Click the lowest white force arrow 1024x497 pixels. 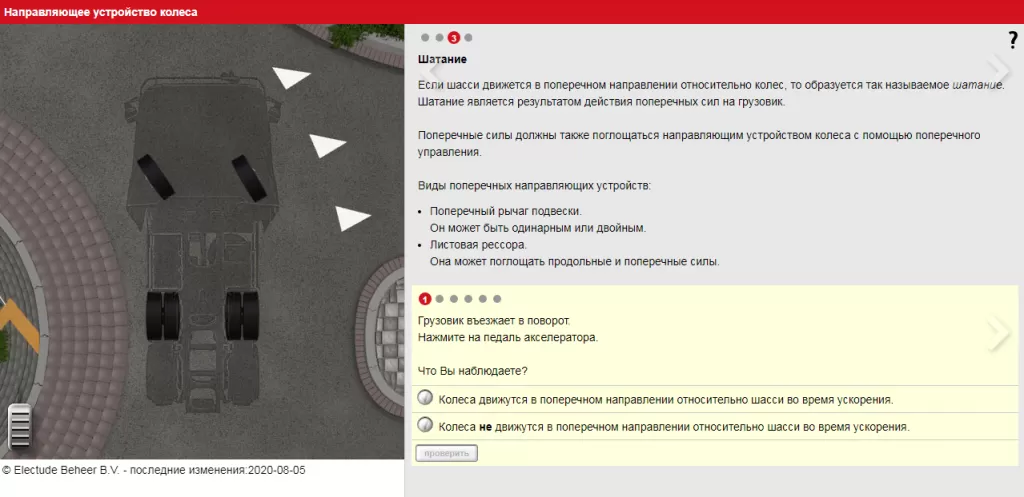tap(352, 218)
